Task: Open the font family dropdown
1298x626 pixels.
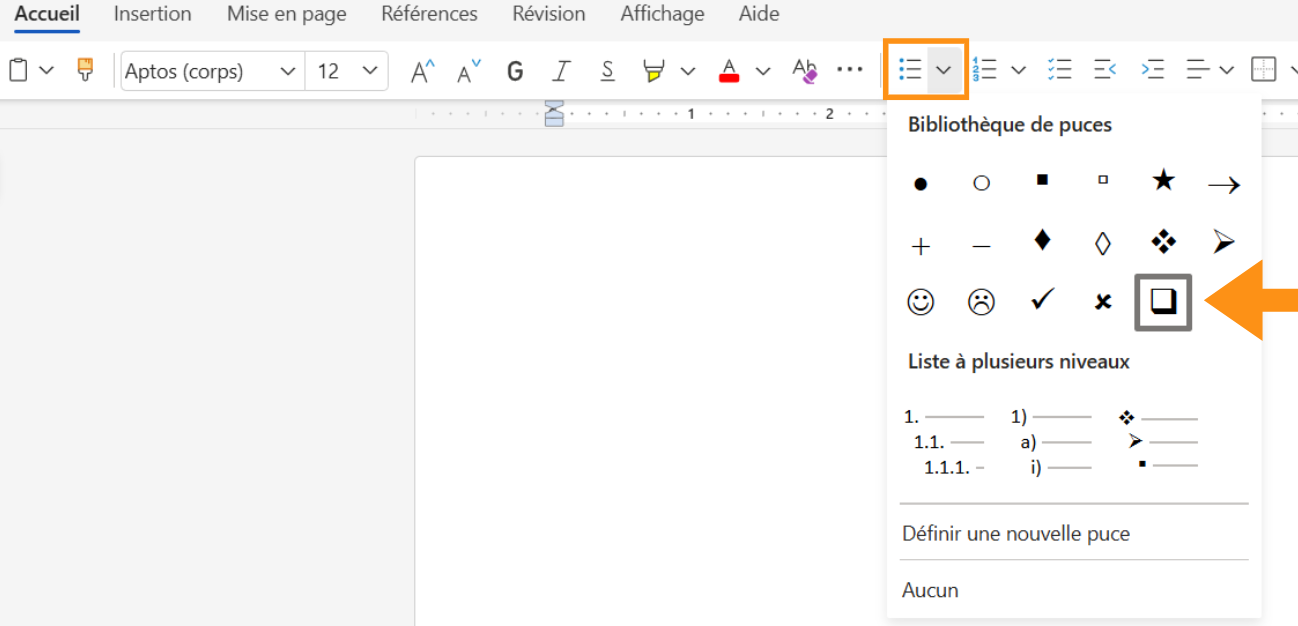Action: pyautogui.click(x=288, y=70)
